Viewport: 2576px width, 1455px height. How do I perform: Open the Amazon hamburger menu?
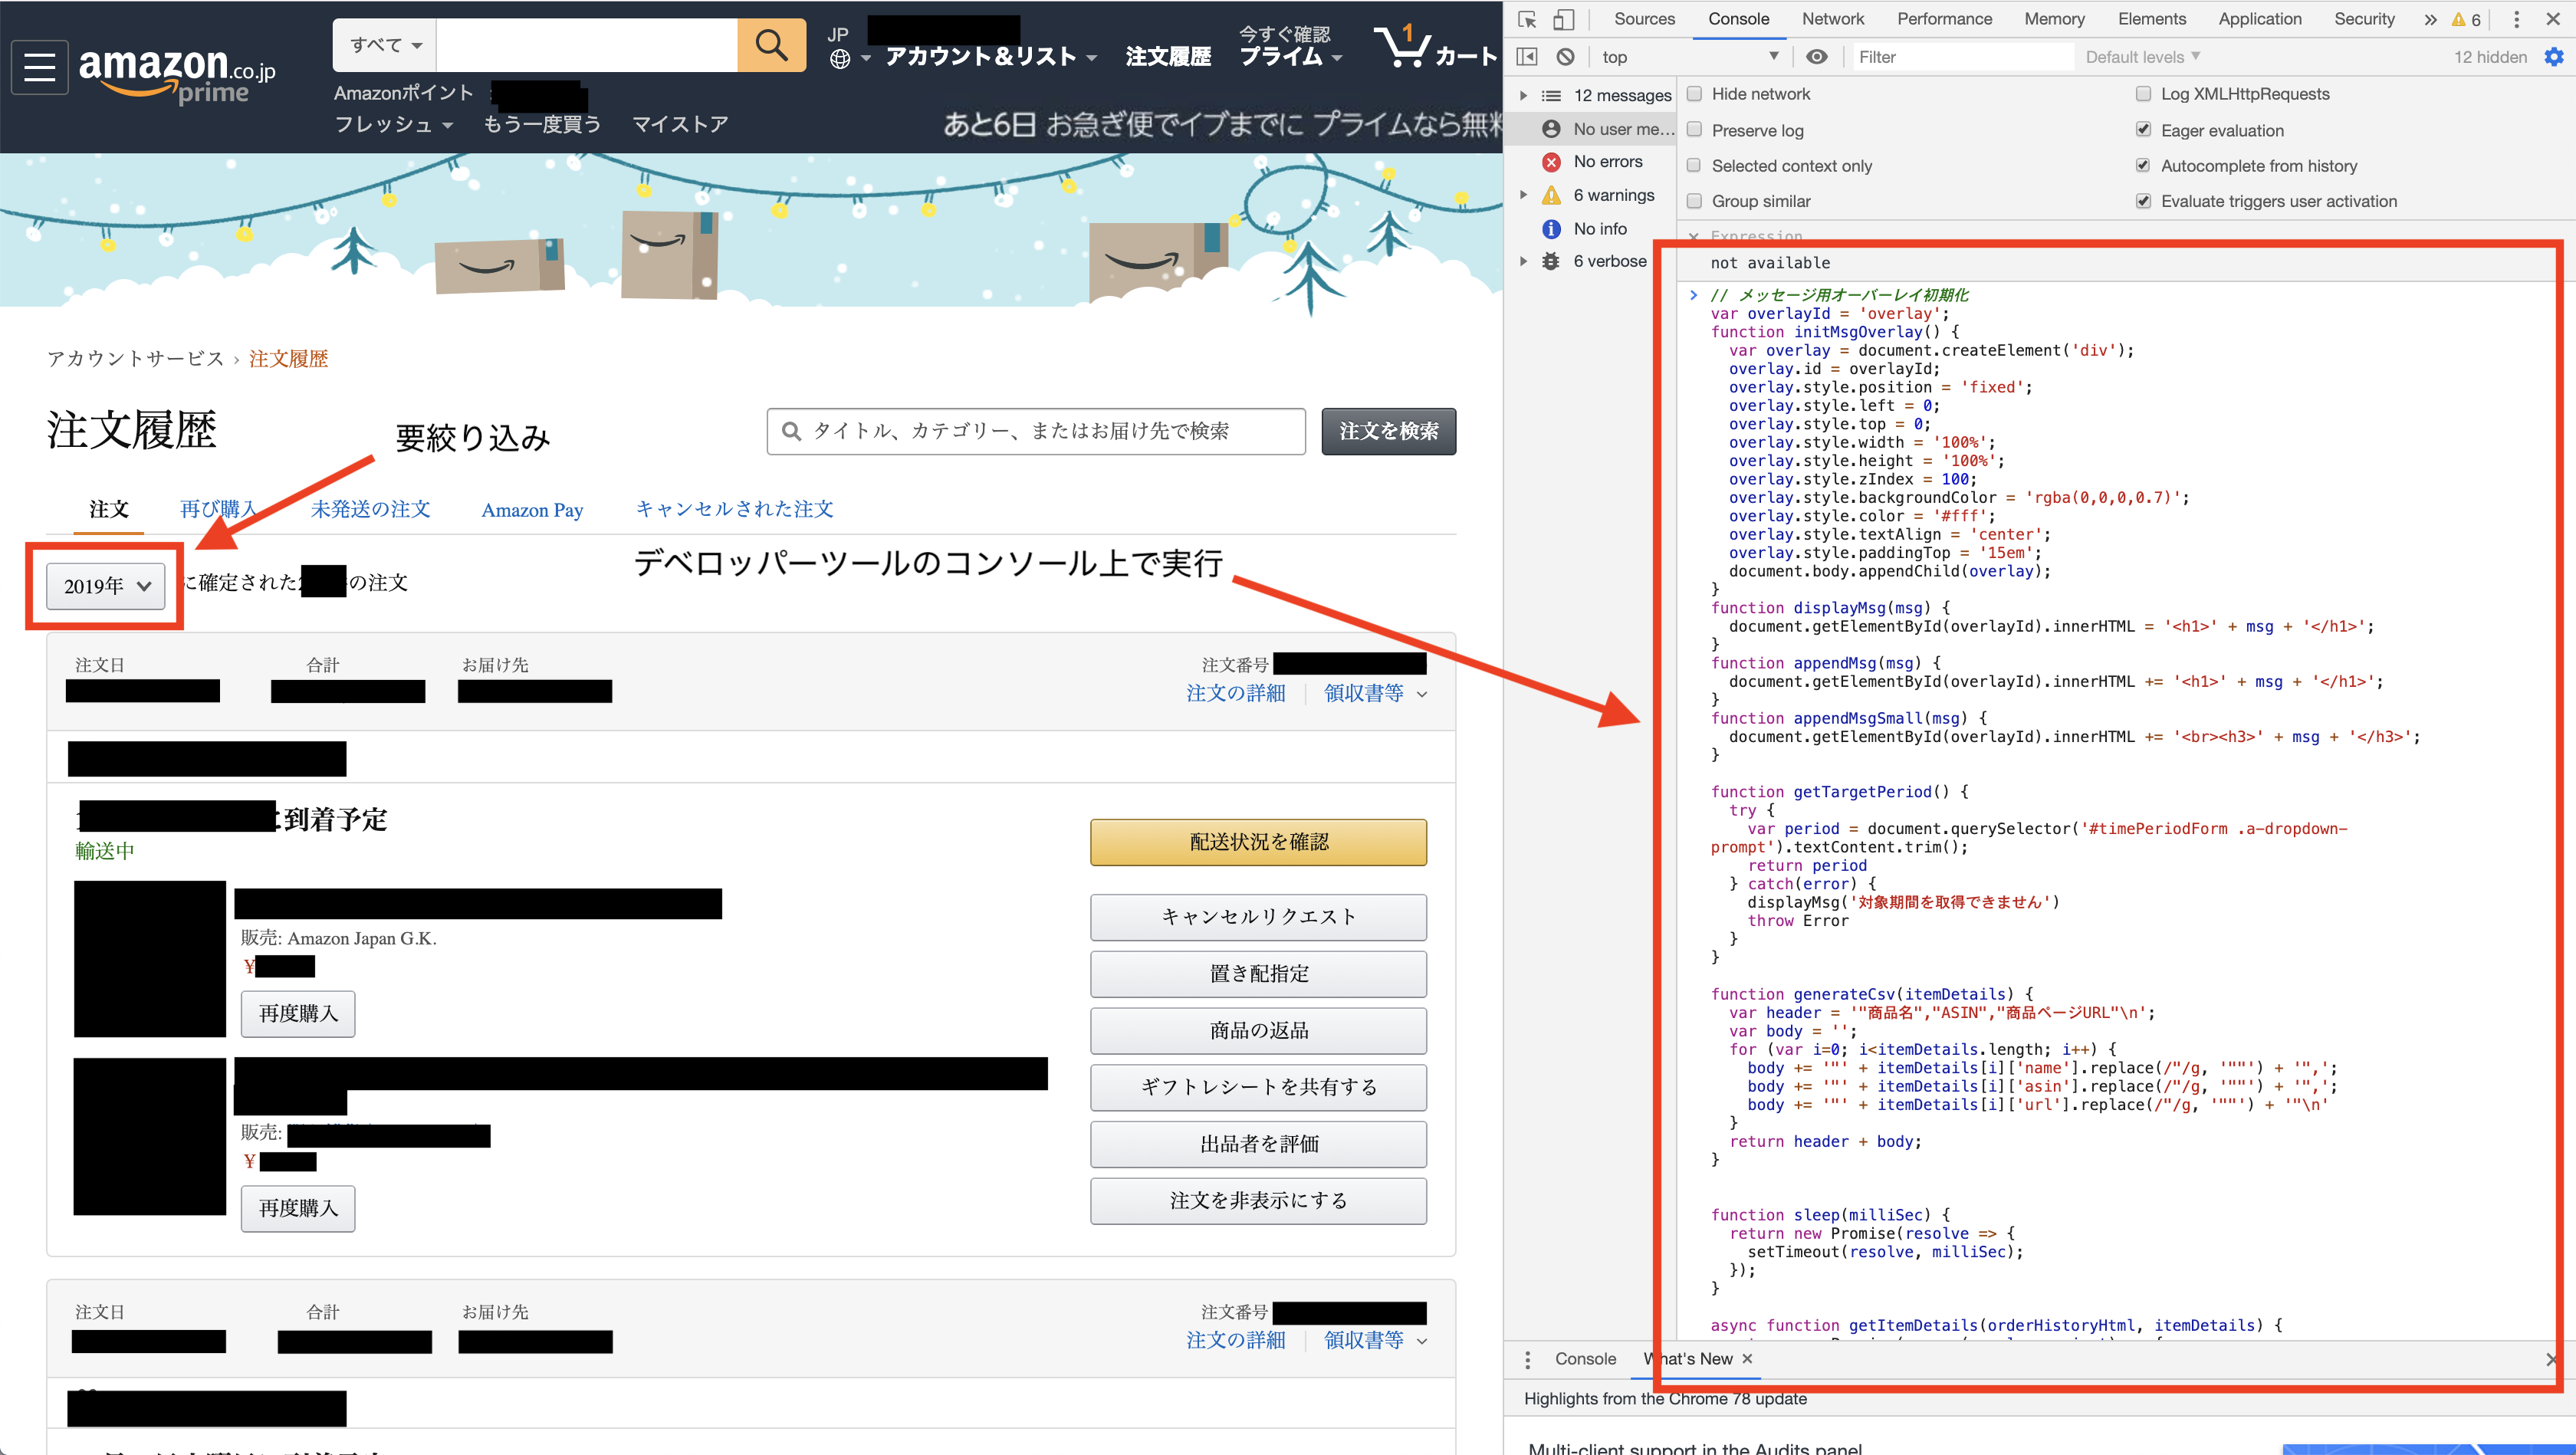(x=39, y=67)
